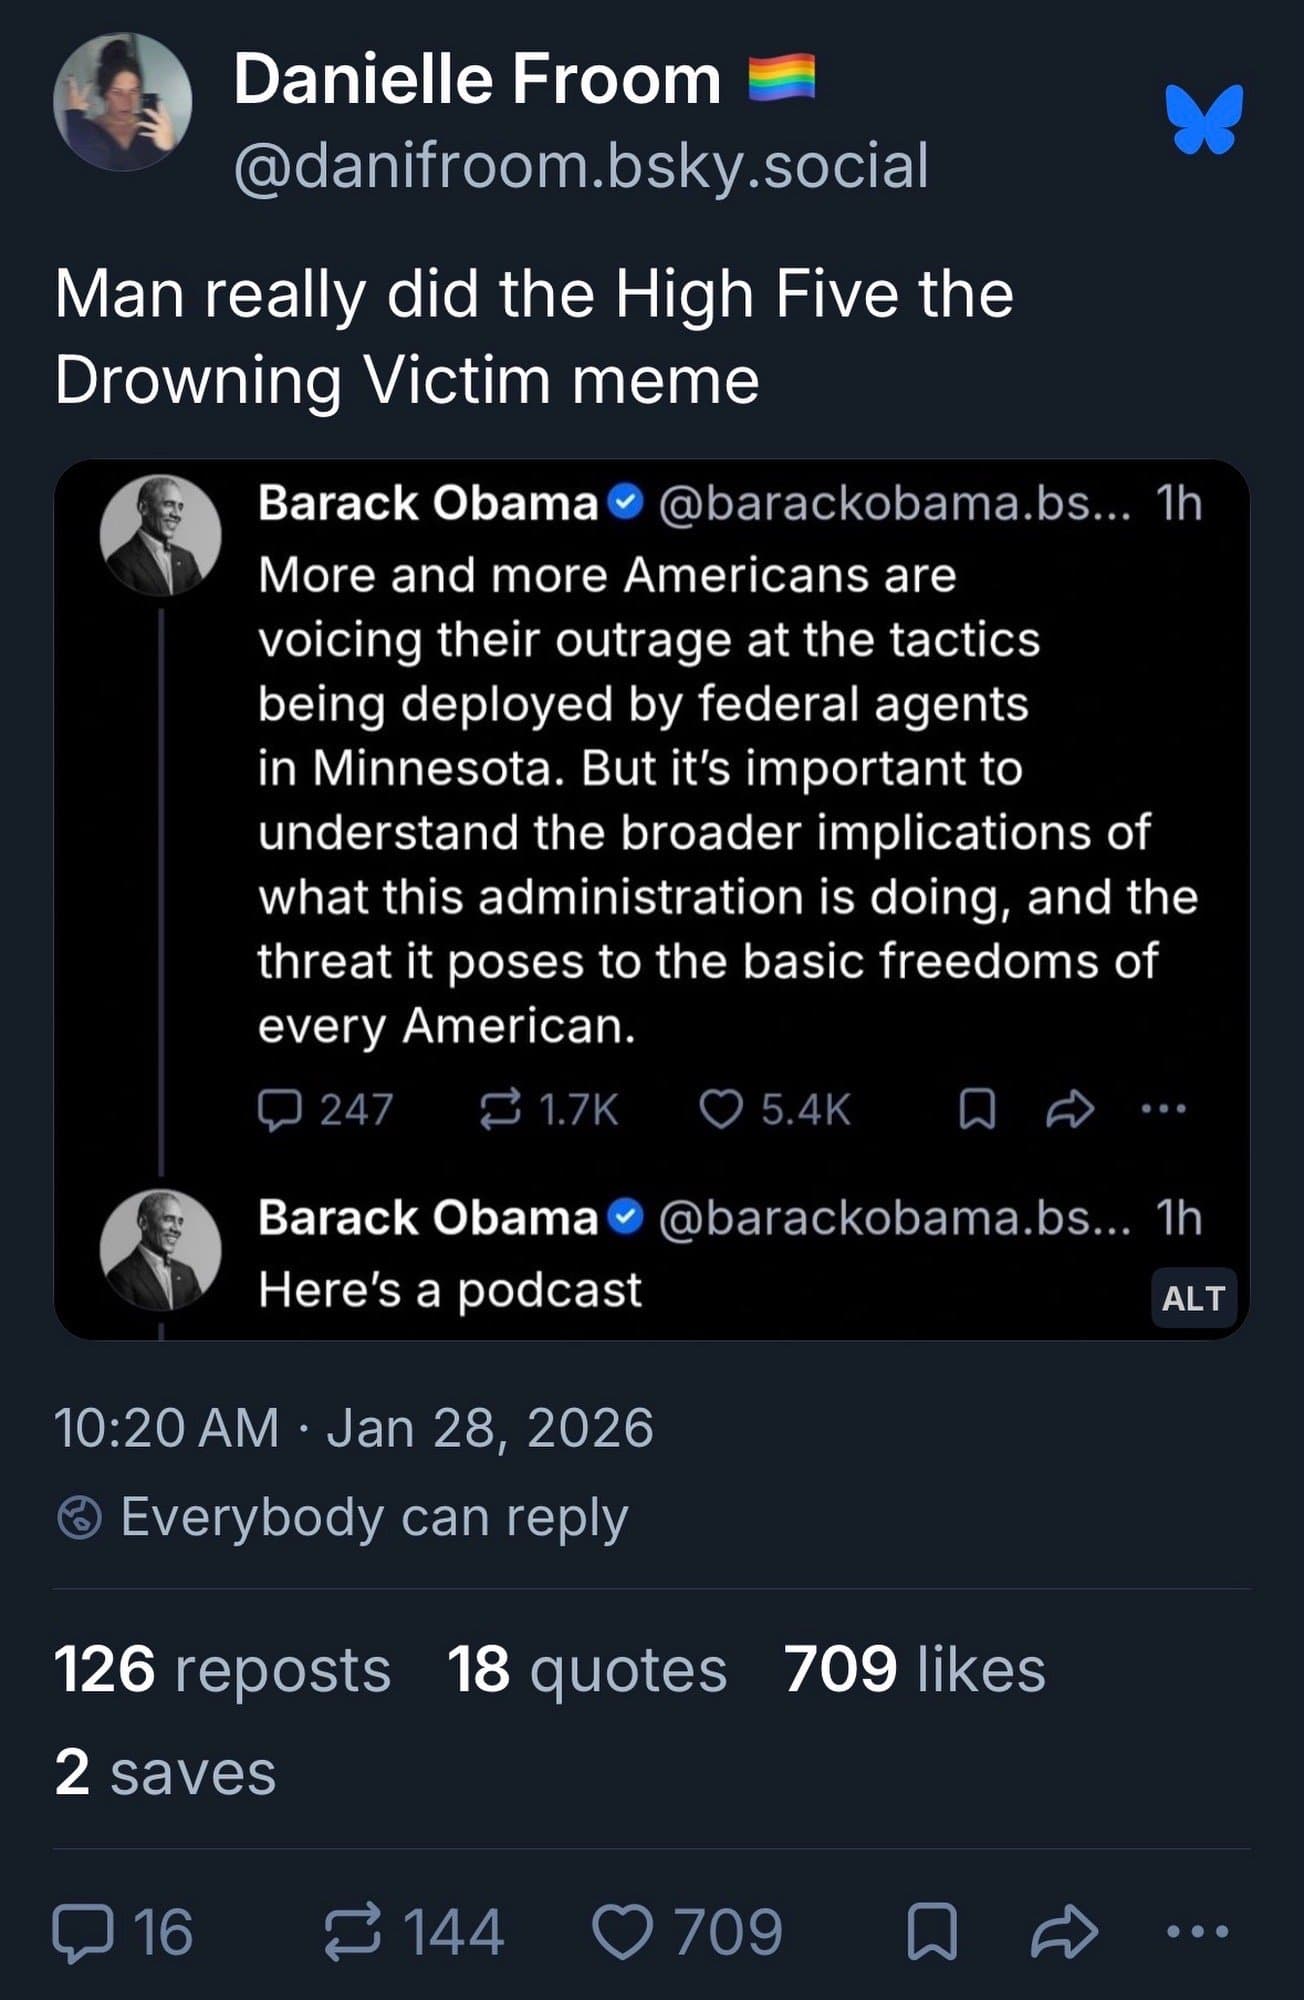Click heart icon in quoted Obama post
1304x2000 pixels.
(720, 1110)
